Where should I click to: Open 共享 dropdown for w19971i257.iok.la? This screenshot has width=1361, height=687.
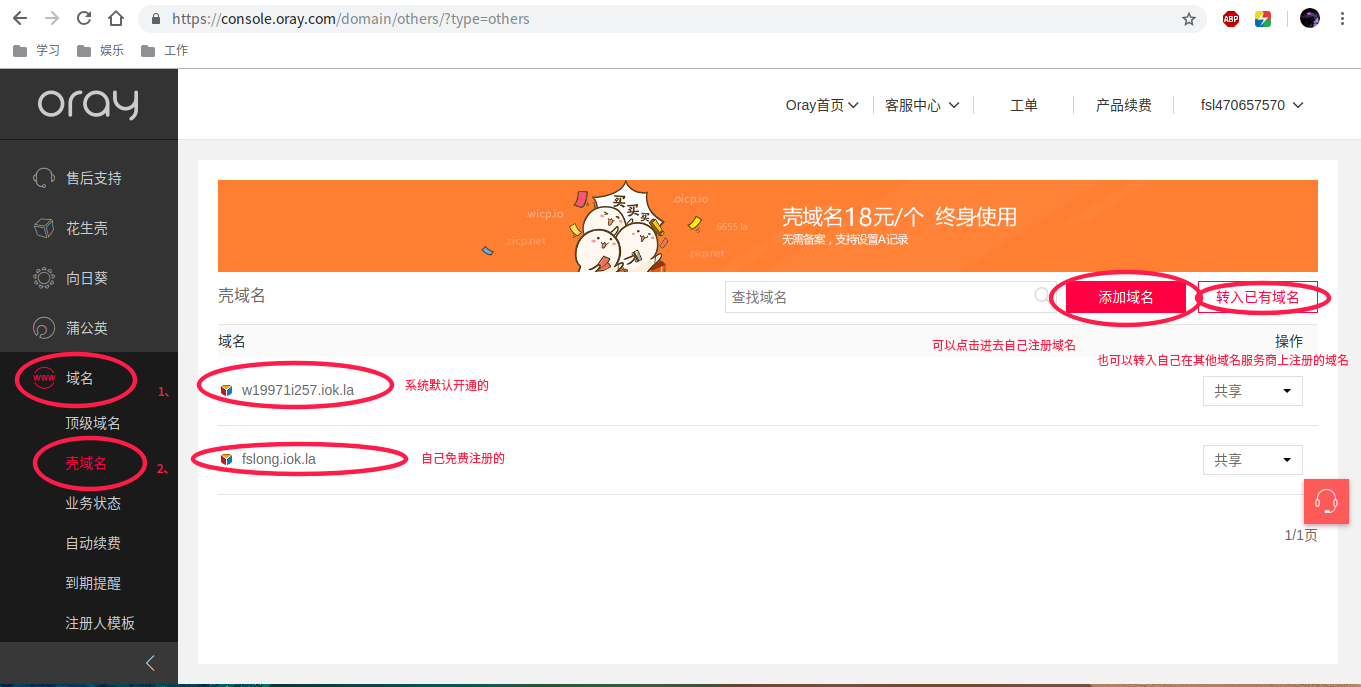pos(1252,391)
